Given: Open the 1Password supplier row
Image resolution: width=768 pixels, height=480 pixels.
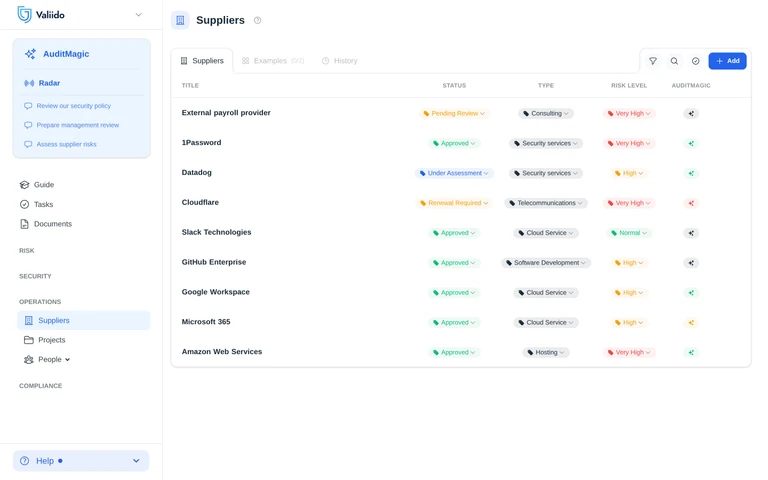Looking at the screenshot, I should tap(201, 143).
